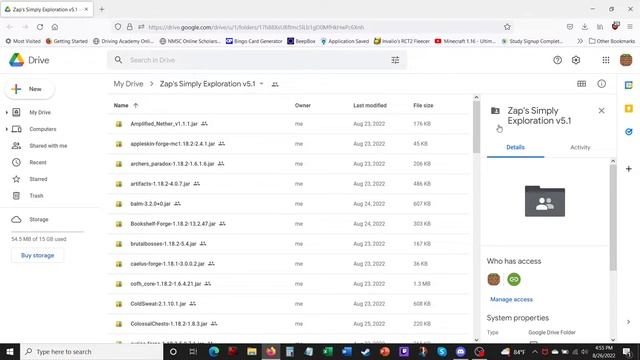This screenshot has height=360, width=640.
Task: Expand My Drive tree arrow
Action: coord(7,112)
